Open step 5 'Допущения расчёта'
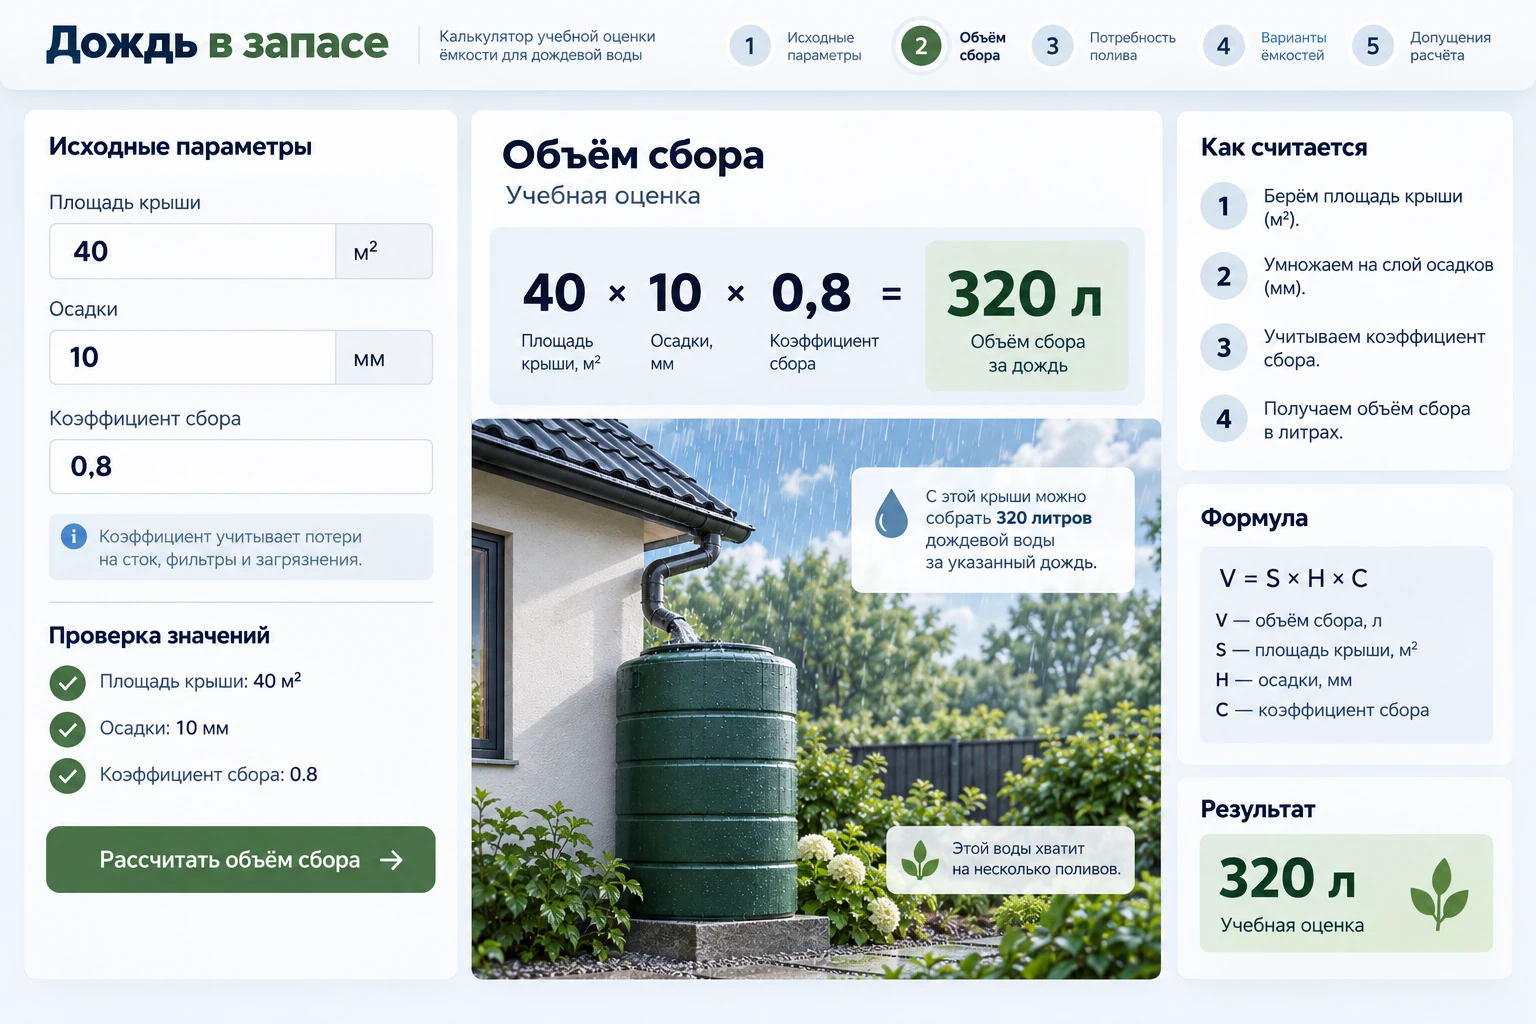Viewport: 1536px width, 1024px height. [1422, 46]
